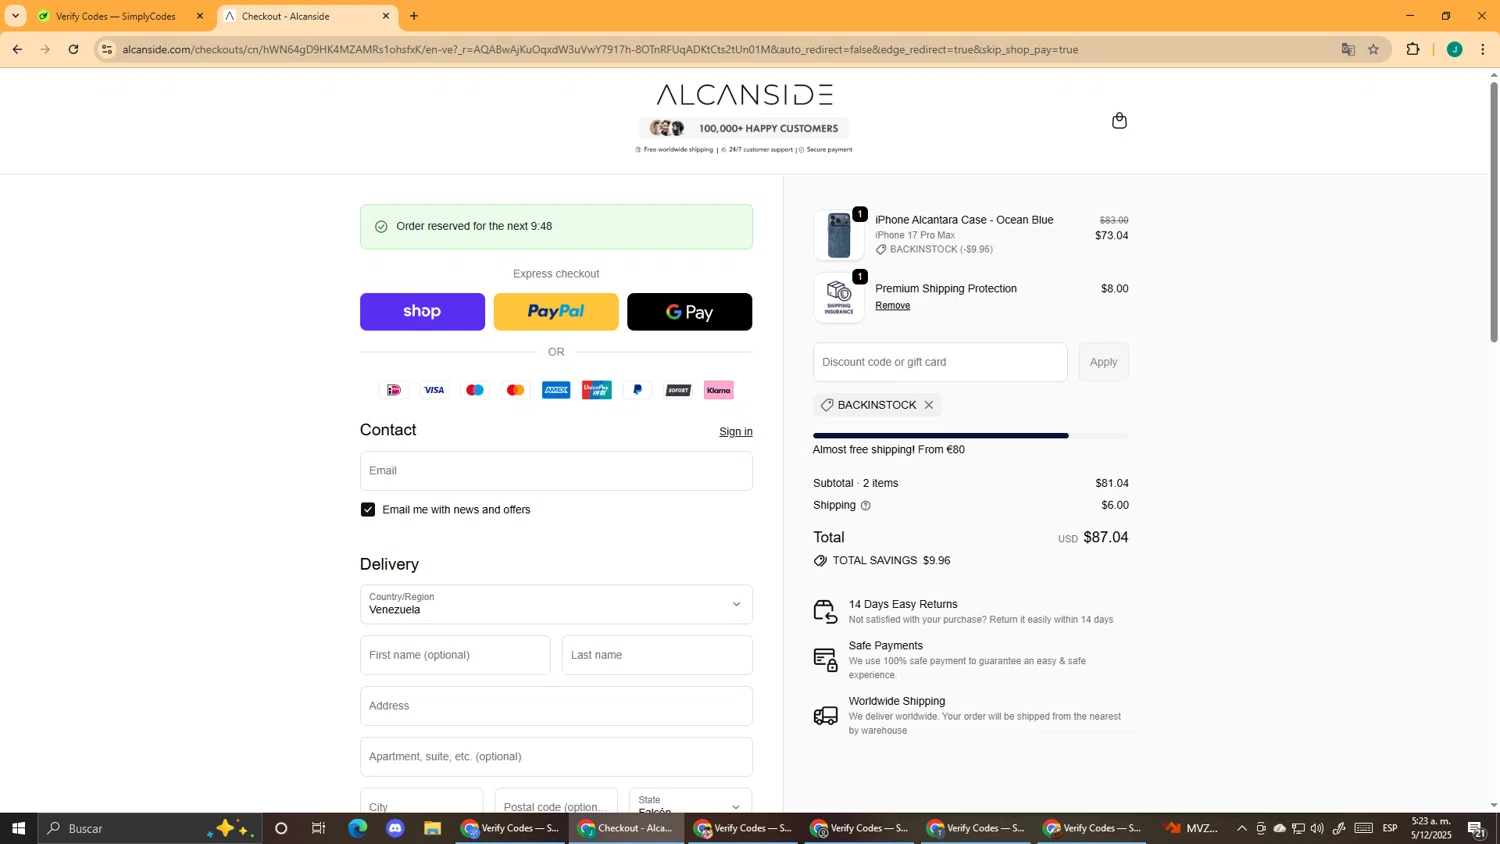1500x844 pixels.
Task: Pay with Google Pay express button
Action: (689, 312)
